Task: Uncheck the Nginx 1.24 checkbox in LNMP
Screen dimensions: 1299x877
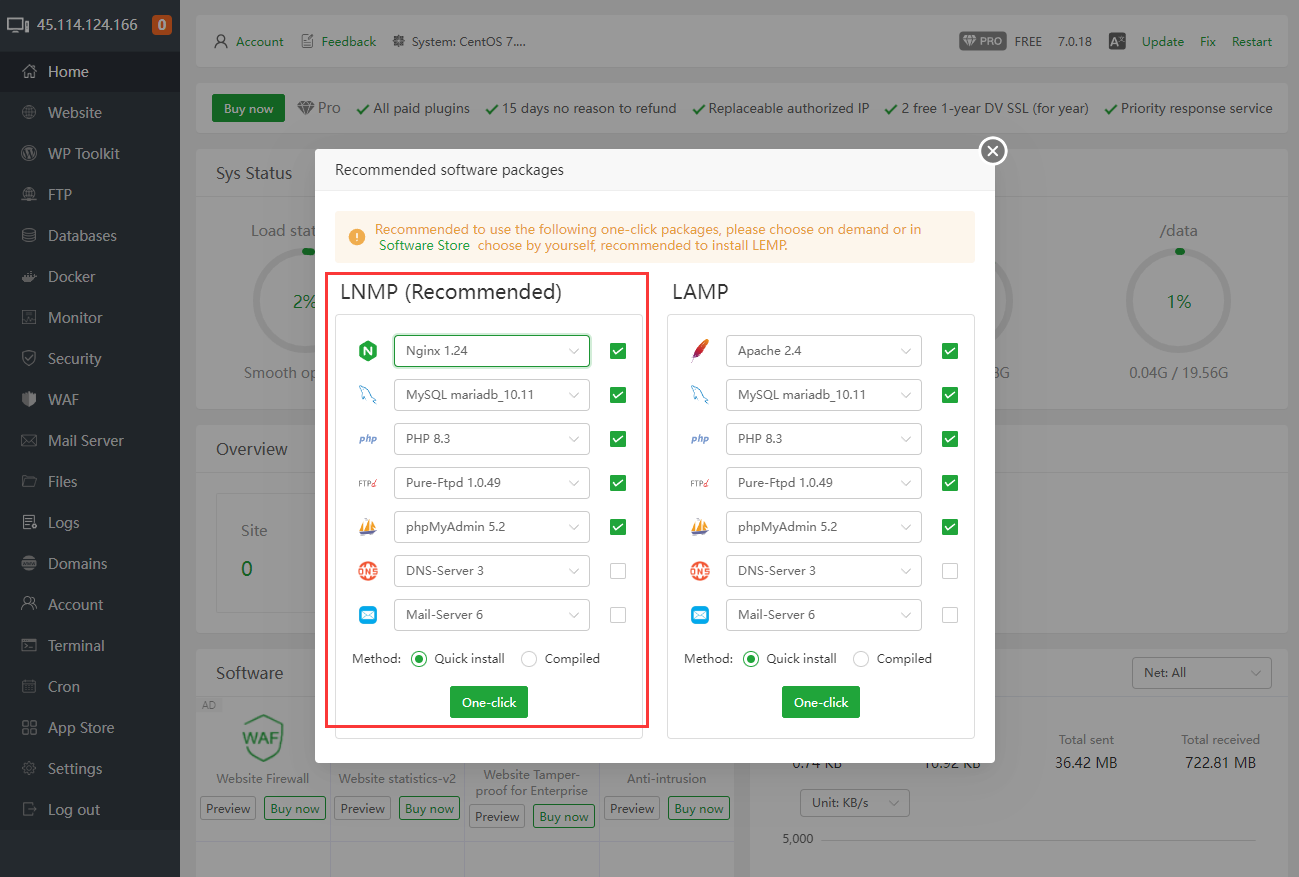Action: (618, 351)
